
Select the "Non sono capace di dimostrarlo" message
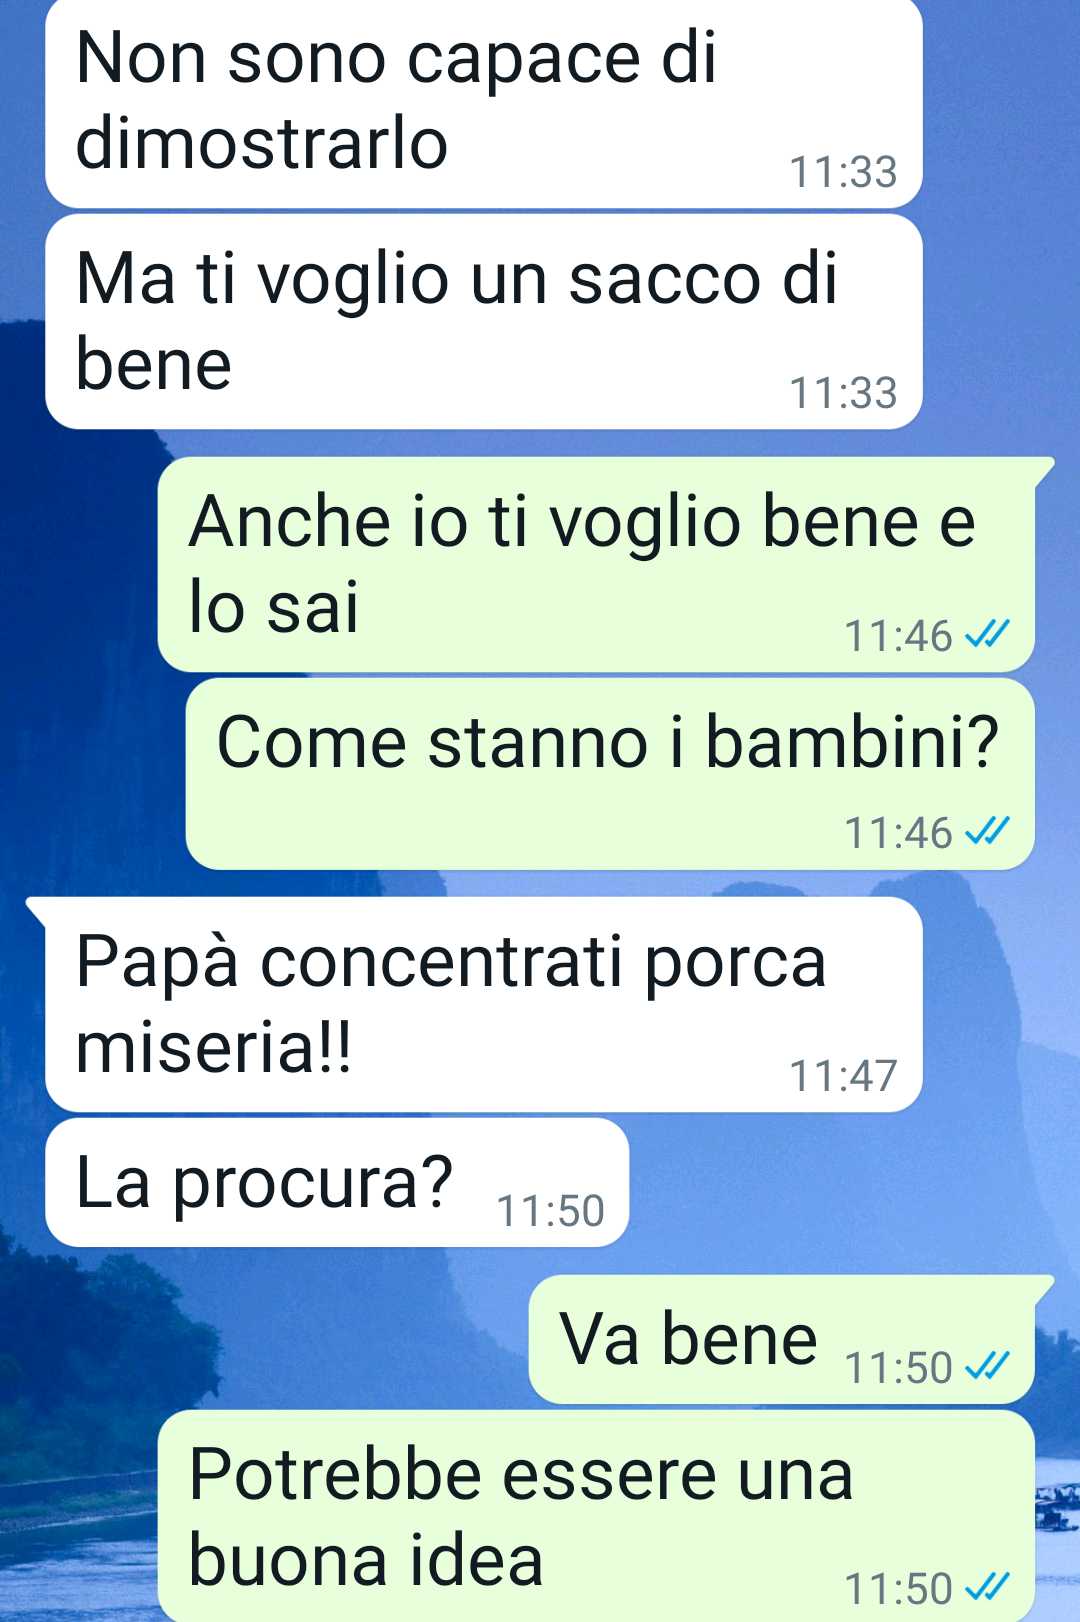pos(484,103)
